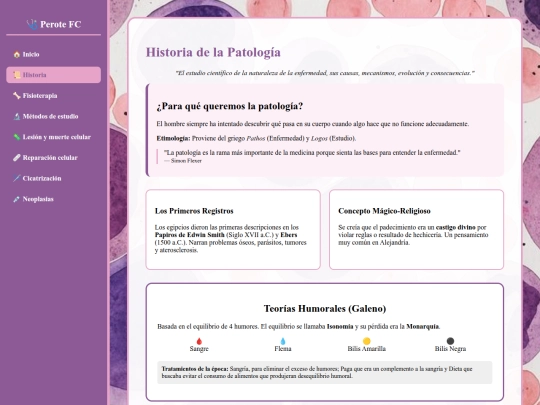Click the blue droplet icon above Flema
Viewport: 540px width, 405px height.
[283, 341]
